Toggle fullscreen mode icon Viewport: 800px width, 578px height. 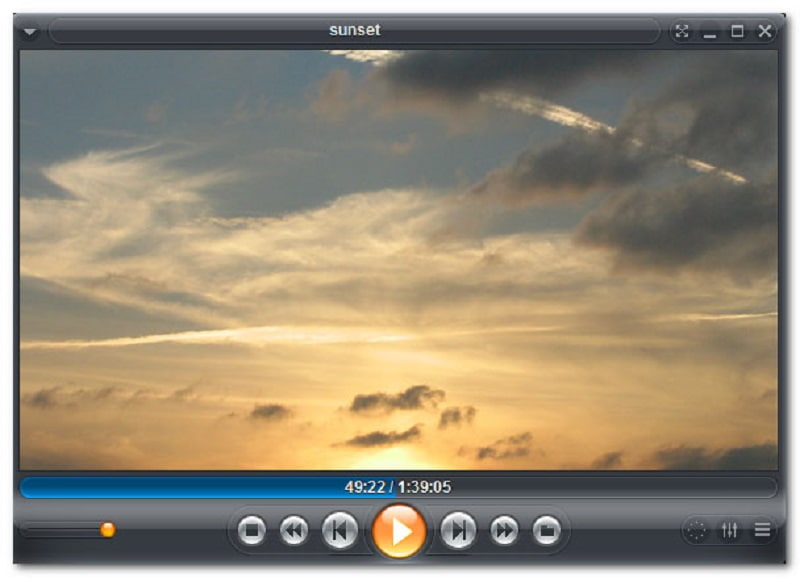tap(682, 31)
